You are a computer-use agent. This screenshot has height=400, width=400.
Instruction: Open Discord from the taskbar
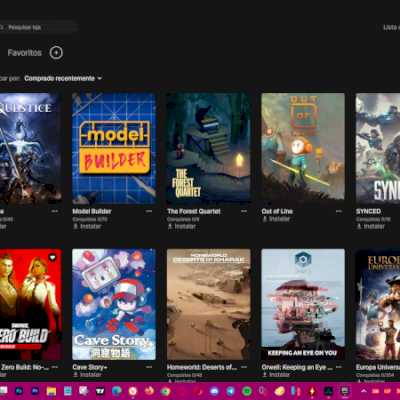tap(214, 391)
